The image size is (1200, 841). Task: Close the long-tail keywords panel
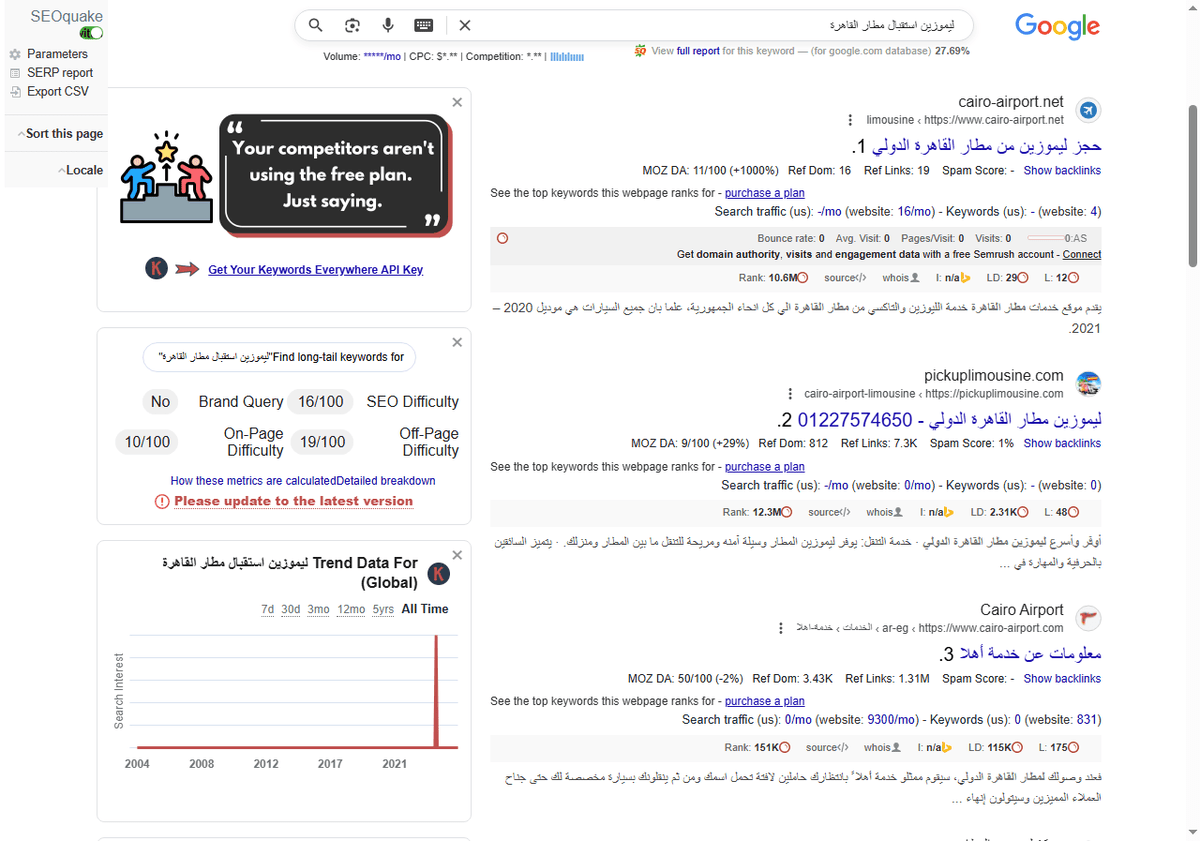tap(457, 342)
